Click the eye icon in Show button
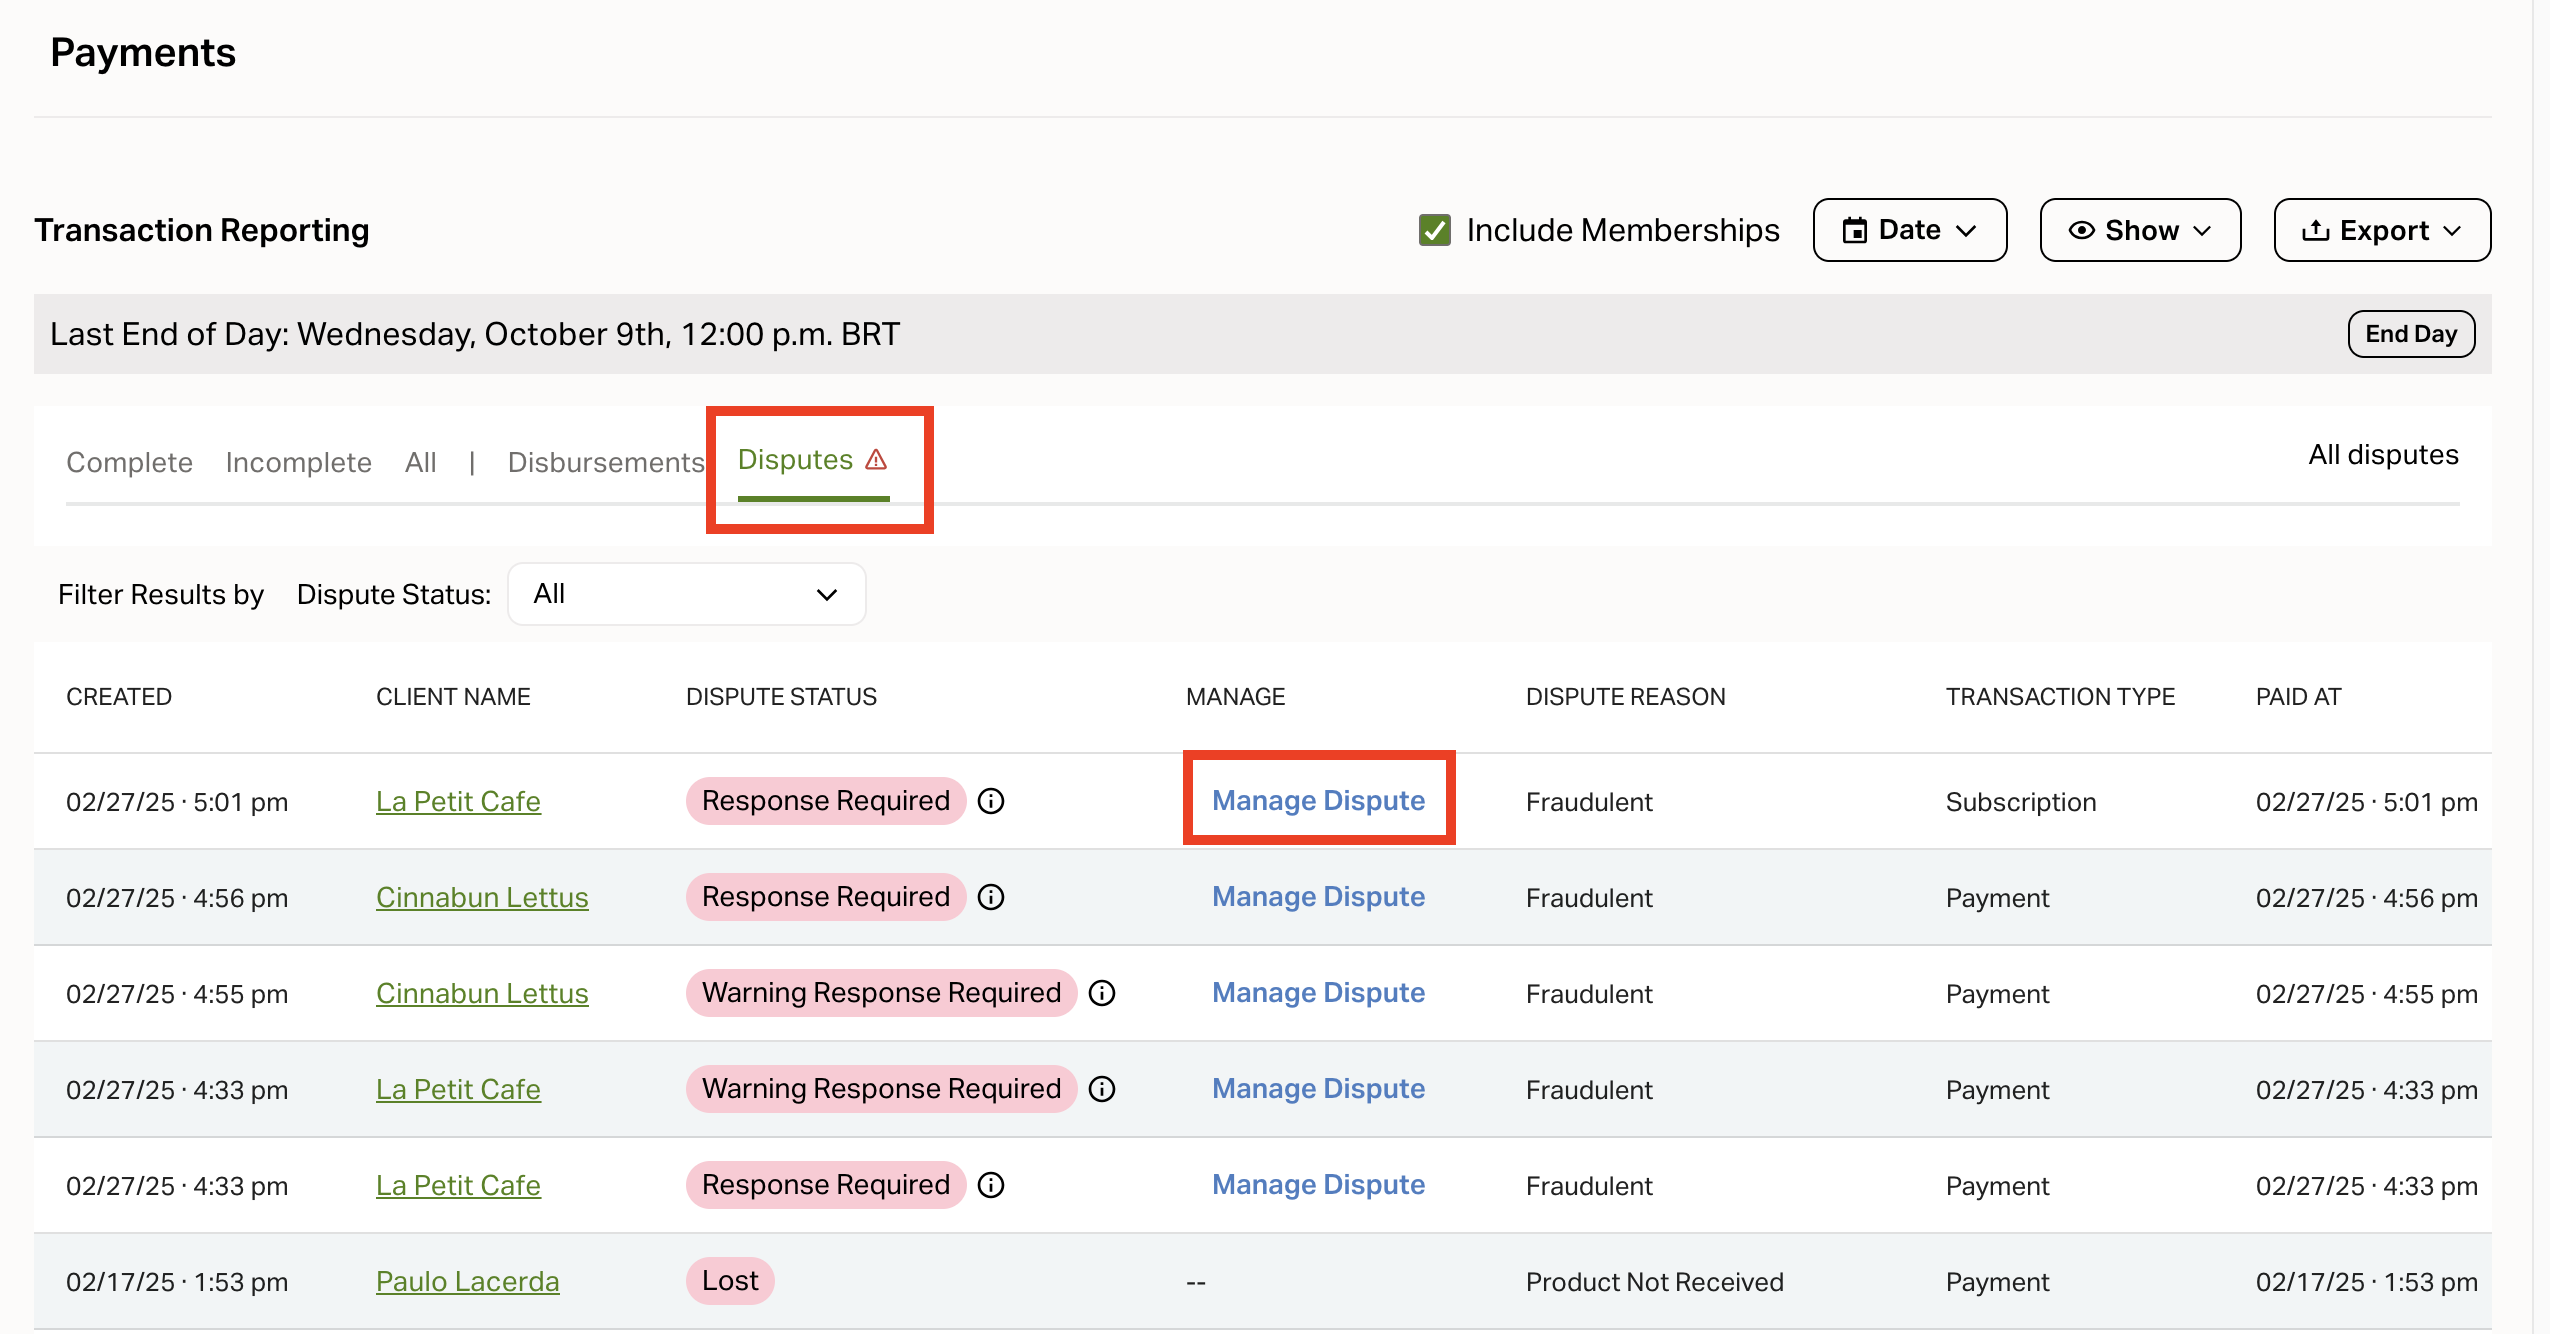Screen dimensions: 2550x1334 click(2081, 231)
